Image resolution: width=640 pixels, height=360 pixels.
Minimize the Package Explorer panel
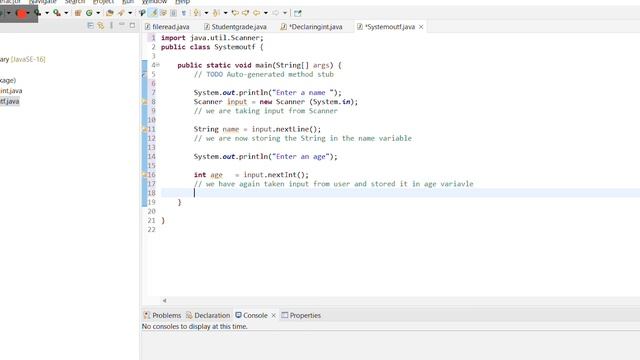(122, 25)
